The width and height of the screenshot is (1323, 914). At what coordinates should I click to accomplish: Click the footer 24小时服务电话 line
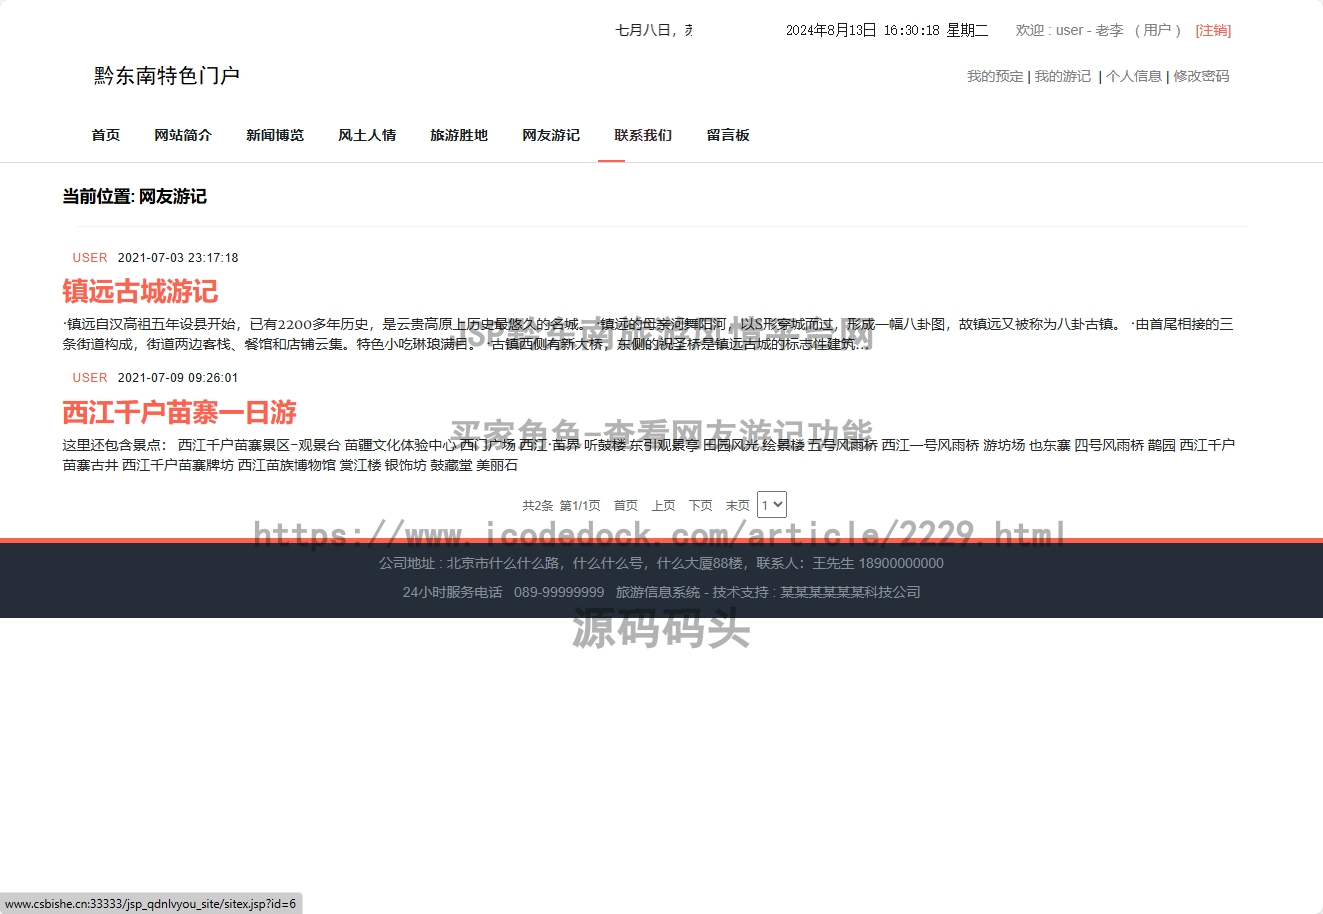click(x=661, y=592)
